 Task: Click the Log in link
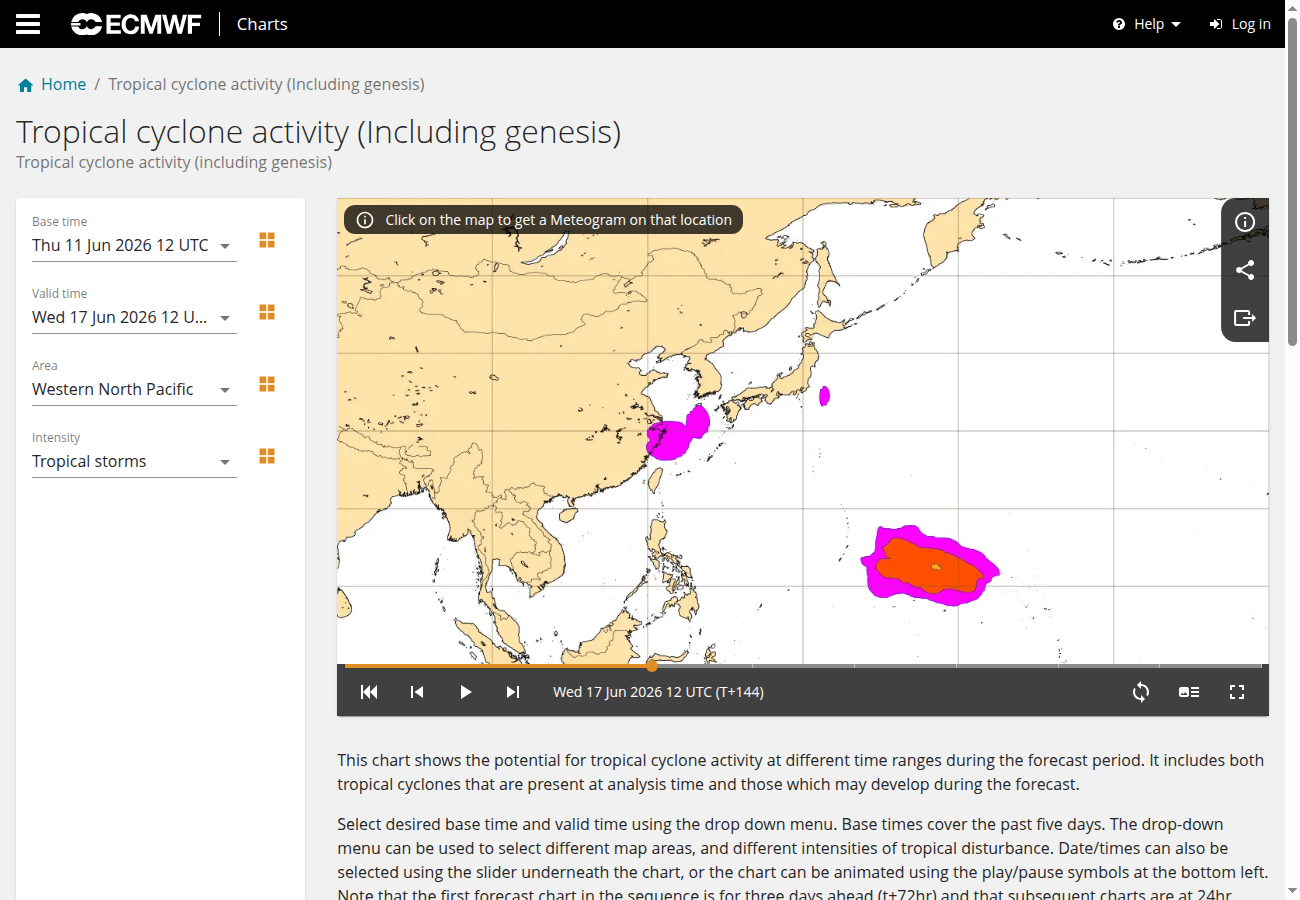(x=1240, y=24)
